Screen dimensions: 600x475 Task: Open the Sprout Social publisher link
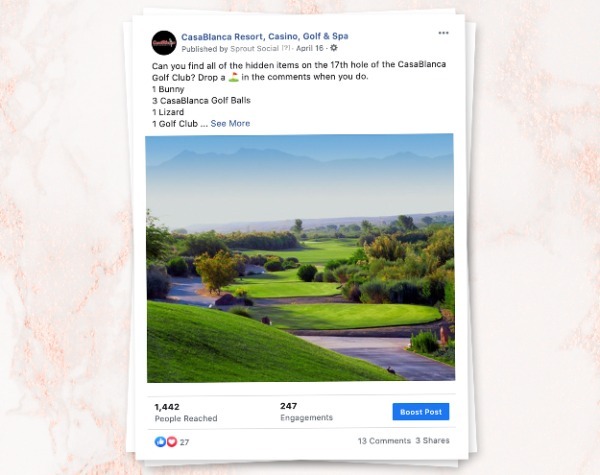click(x=254, y=49)
